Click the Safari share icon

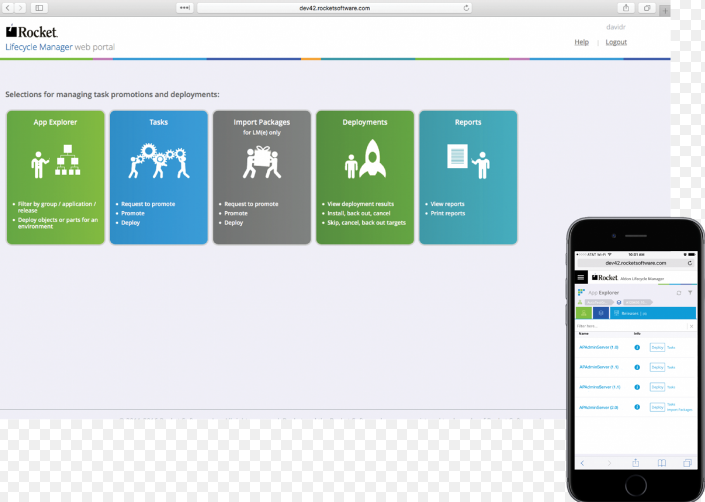point(625,7)
